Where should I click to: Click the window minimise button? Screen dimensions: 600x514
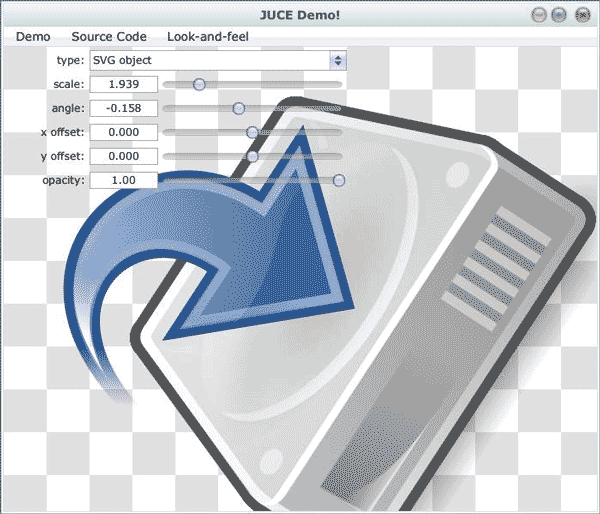click(x=539, y=15)
